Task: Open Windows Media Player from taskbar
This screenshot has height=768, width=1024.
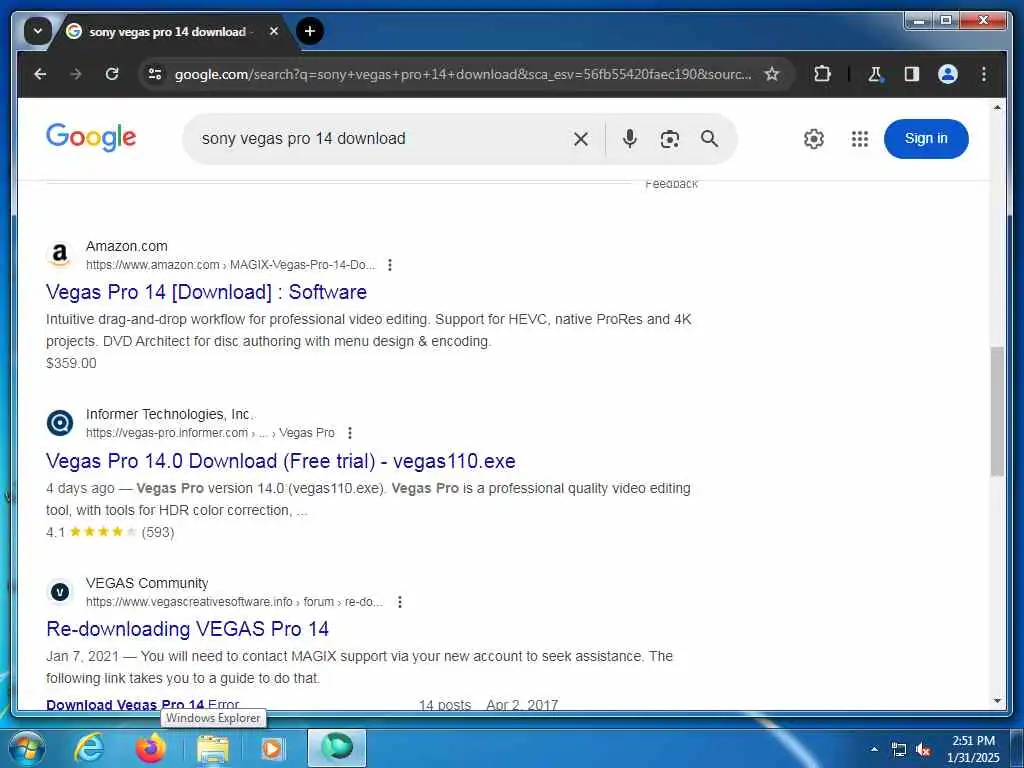Action: (x=272, y=748)
